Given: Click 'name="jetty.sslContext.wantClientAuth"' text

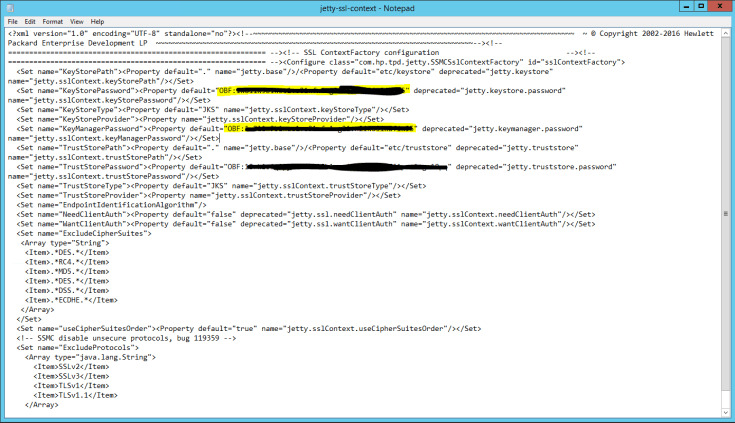Looking at the screenshot, I should coord(481,224).
